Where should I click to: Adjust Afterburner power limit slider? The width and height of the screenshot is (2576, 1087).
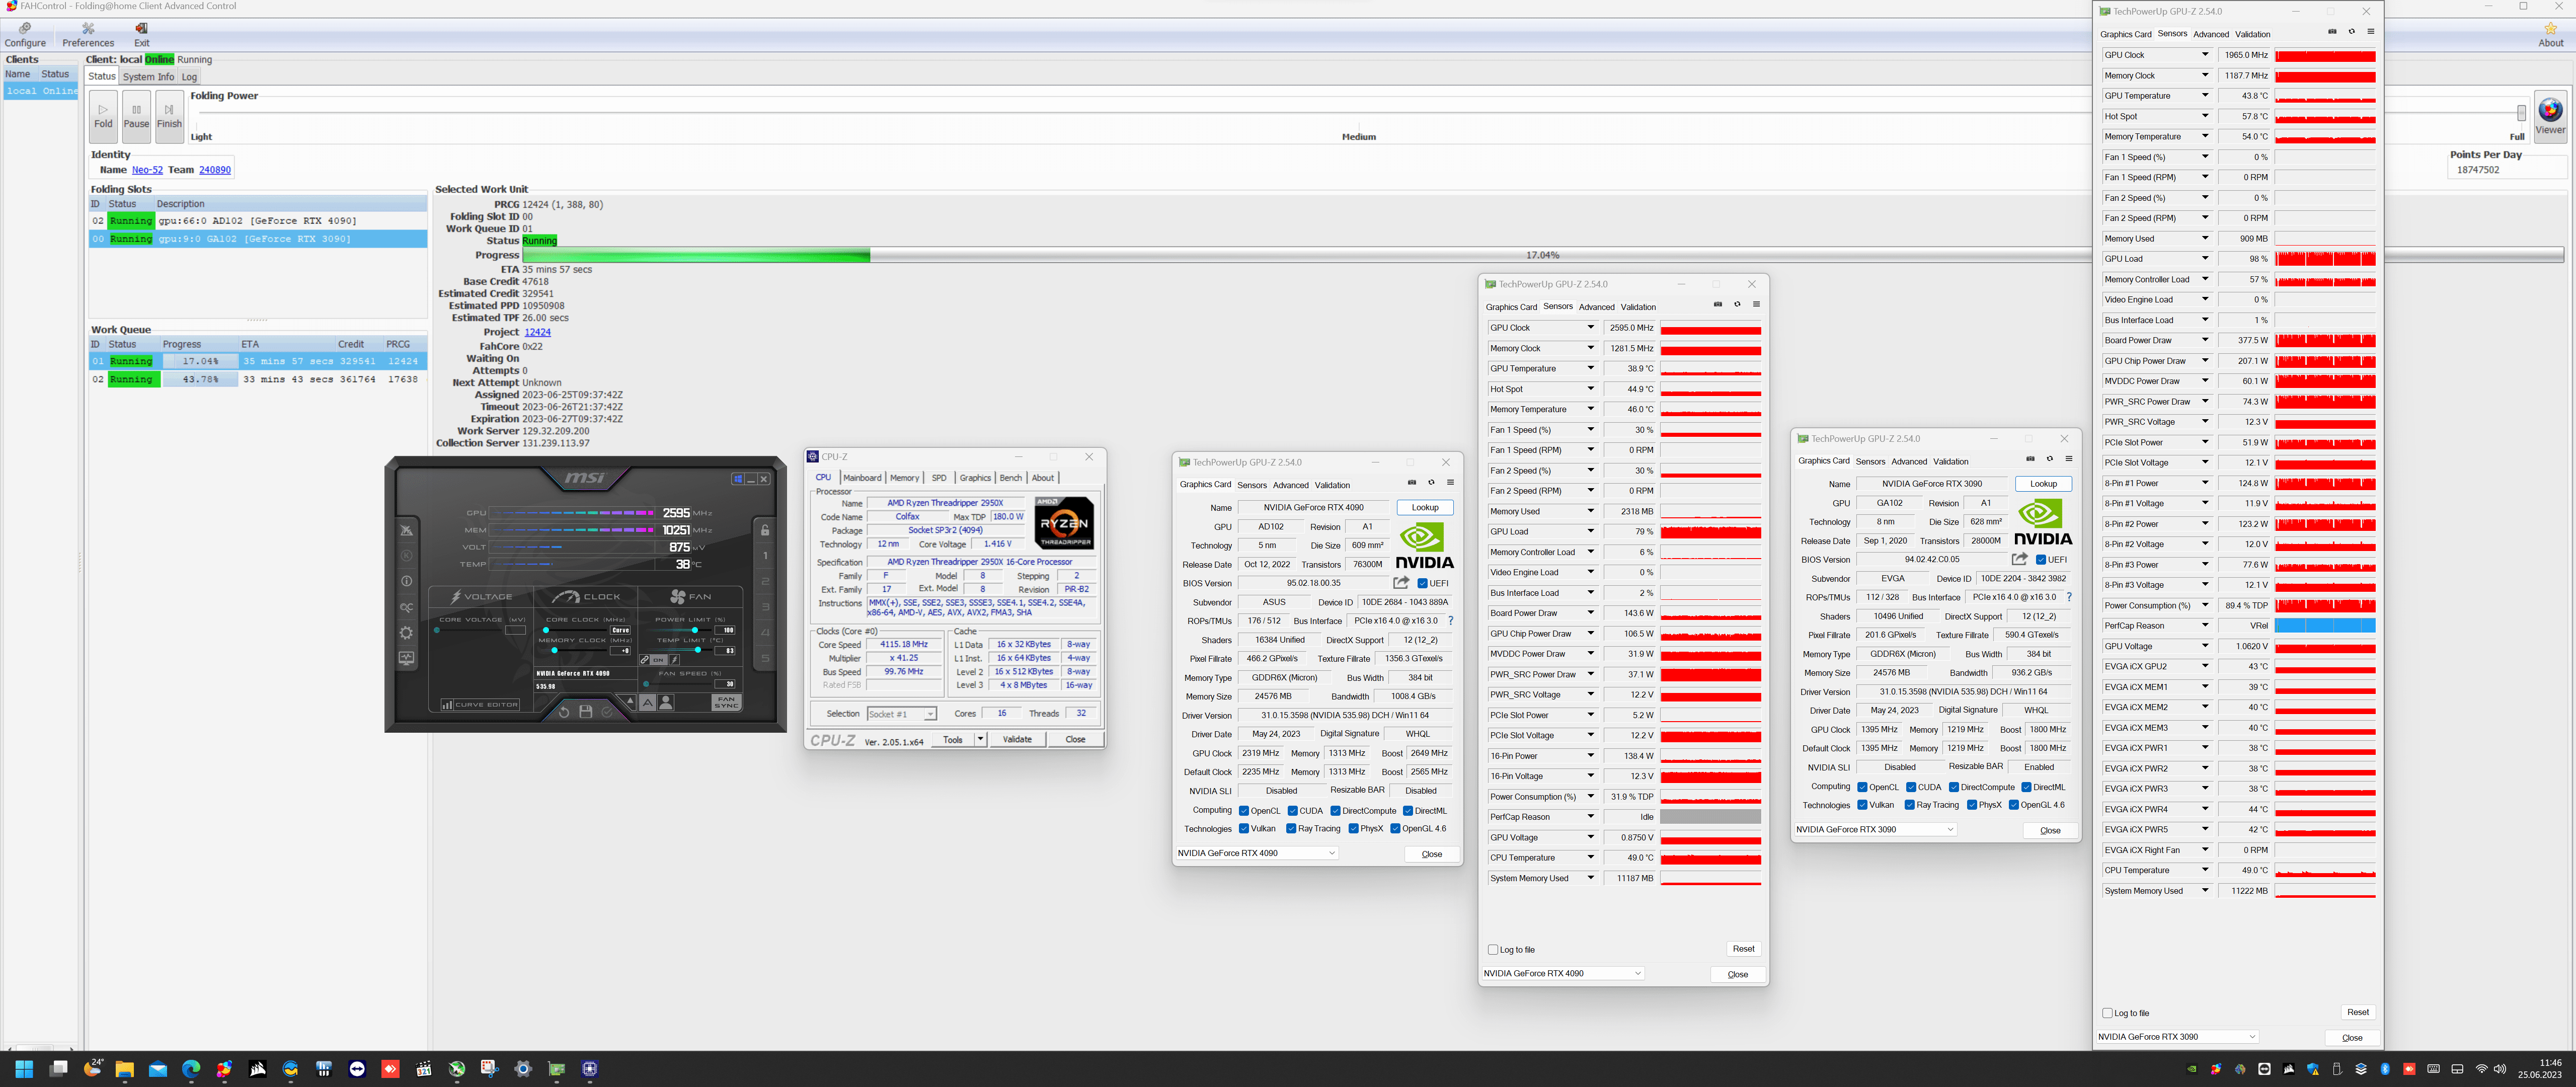pyautogui.click(x=695, y=630)
